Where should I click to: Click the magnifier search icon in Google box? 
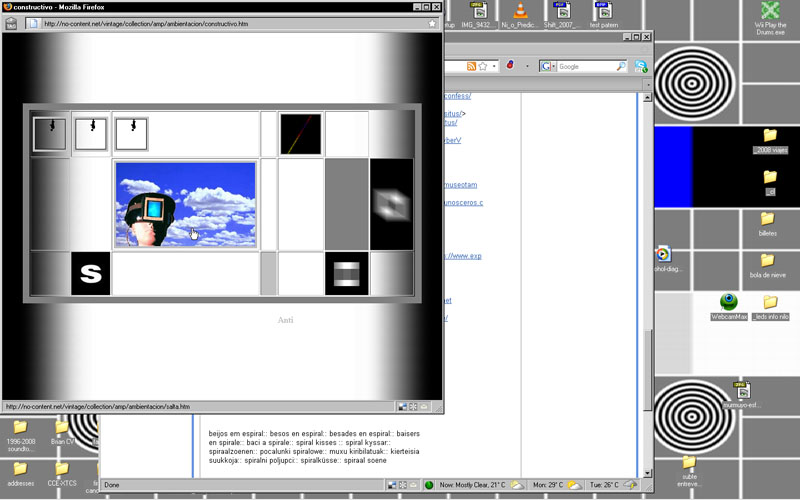621,66
